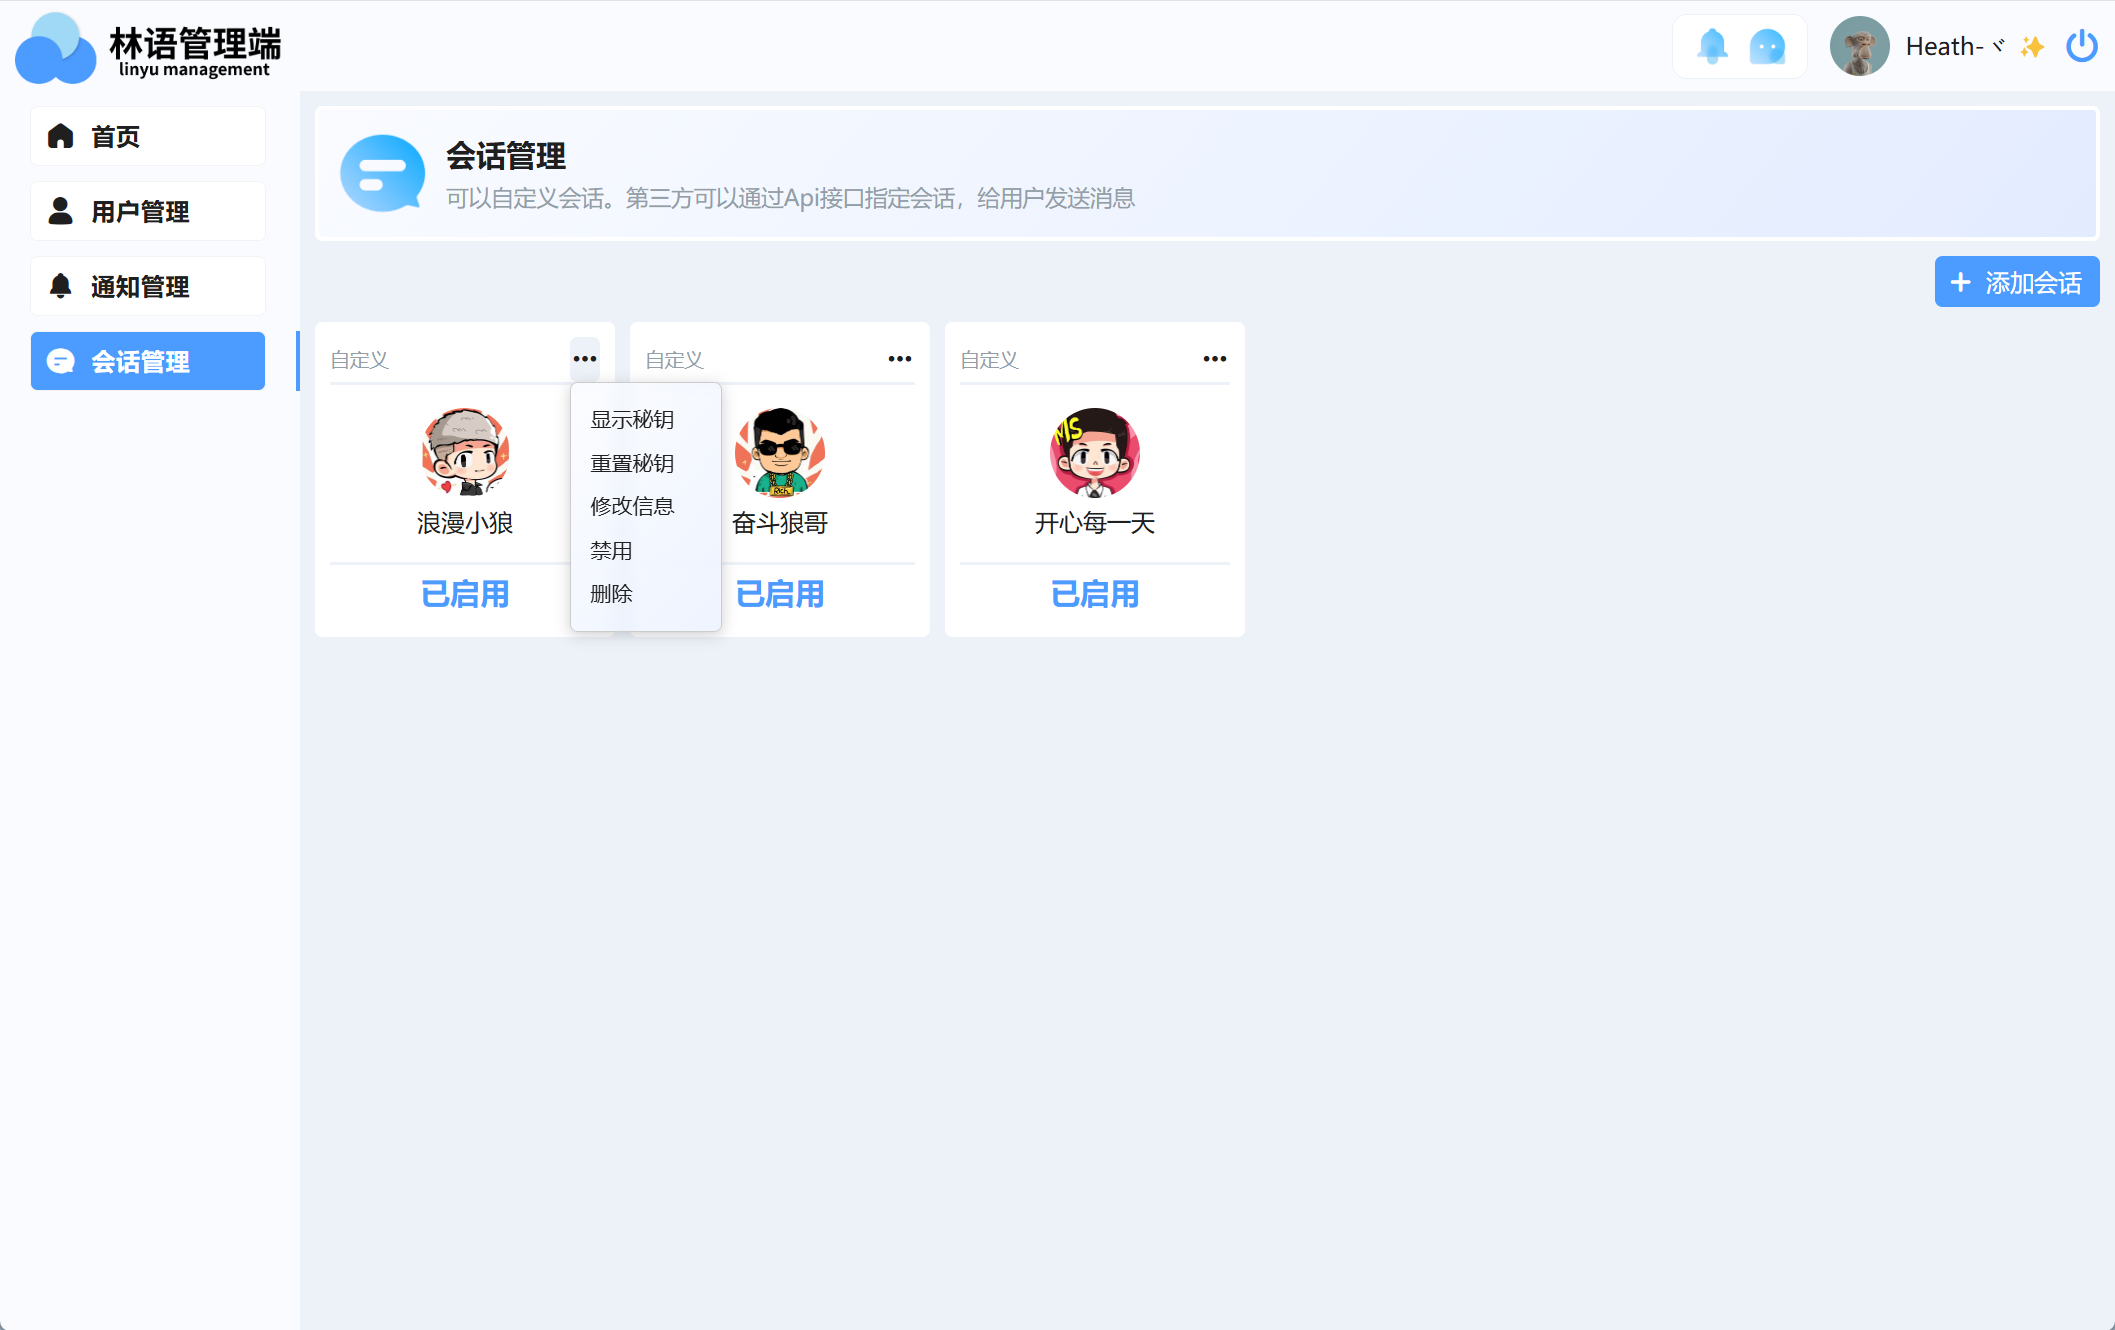2115x1330 pixels.
Task: Choose 显示秘钥 from the dropdown menu
Action: pos(632,419)
